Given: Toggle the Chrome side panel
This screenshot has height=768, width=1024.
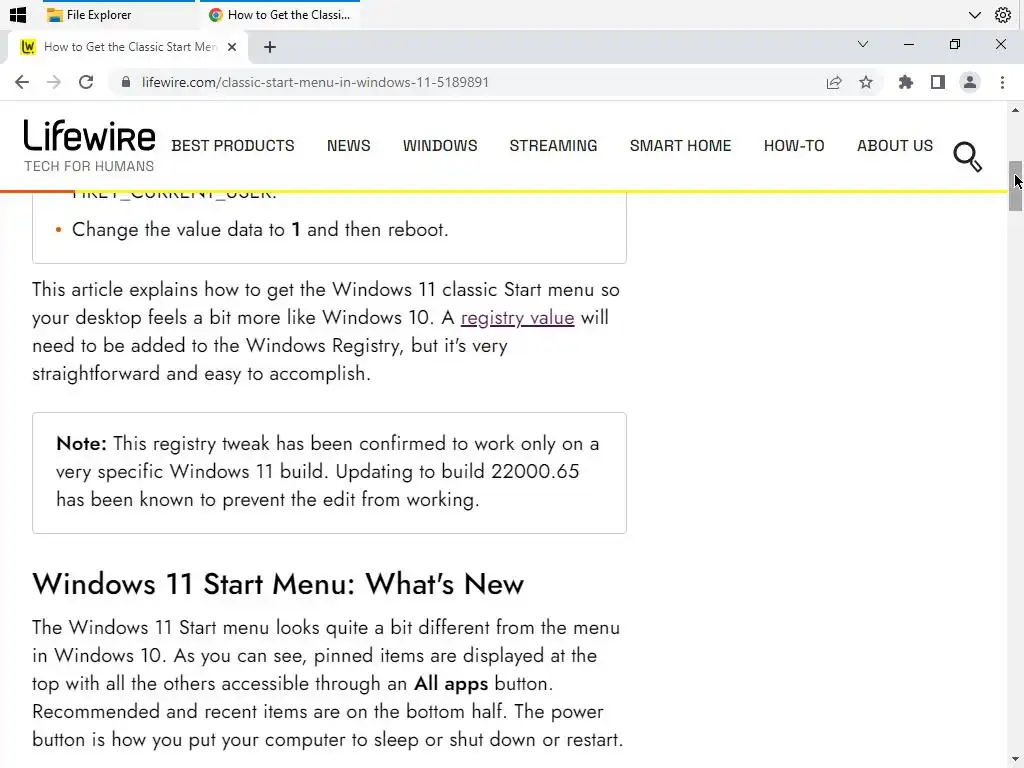Looking at the screenshot, I should click(x=938, y=82).
